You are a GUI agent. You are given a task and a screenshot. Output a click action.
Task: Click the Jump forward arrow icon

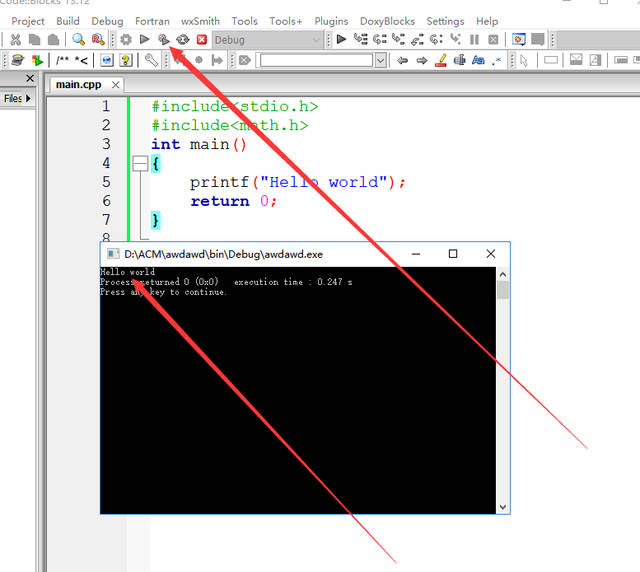(422, 60)
